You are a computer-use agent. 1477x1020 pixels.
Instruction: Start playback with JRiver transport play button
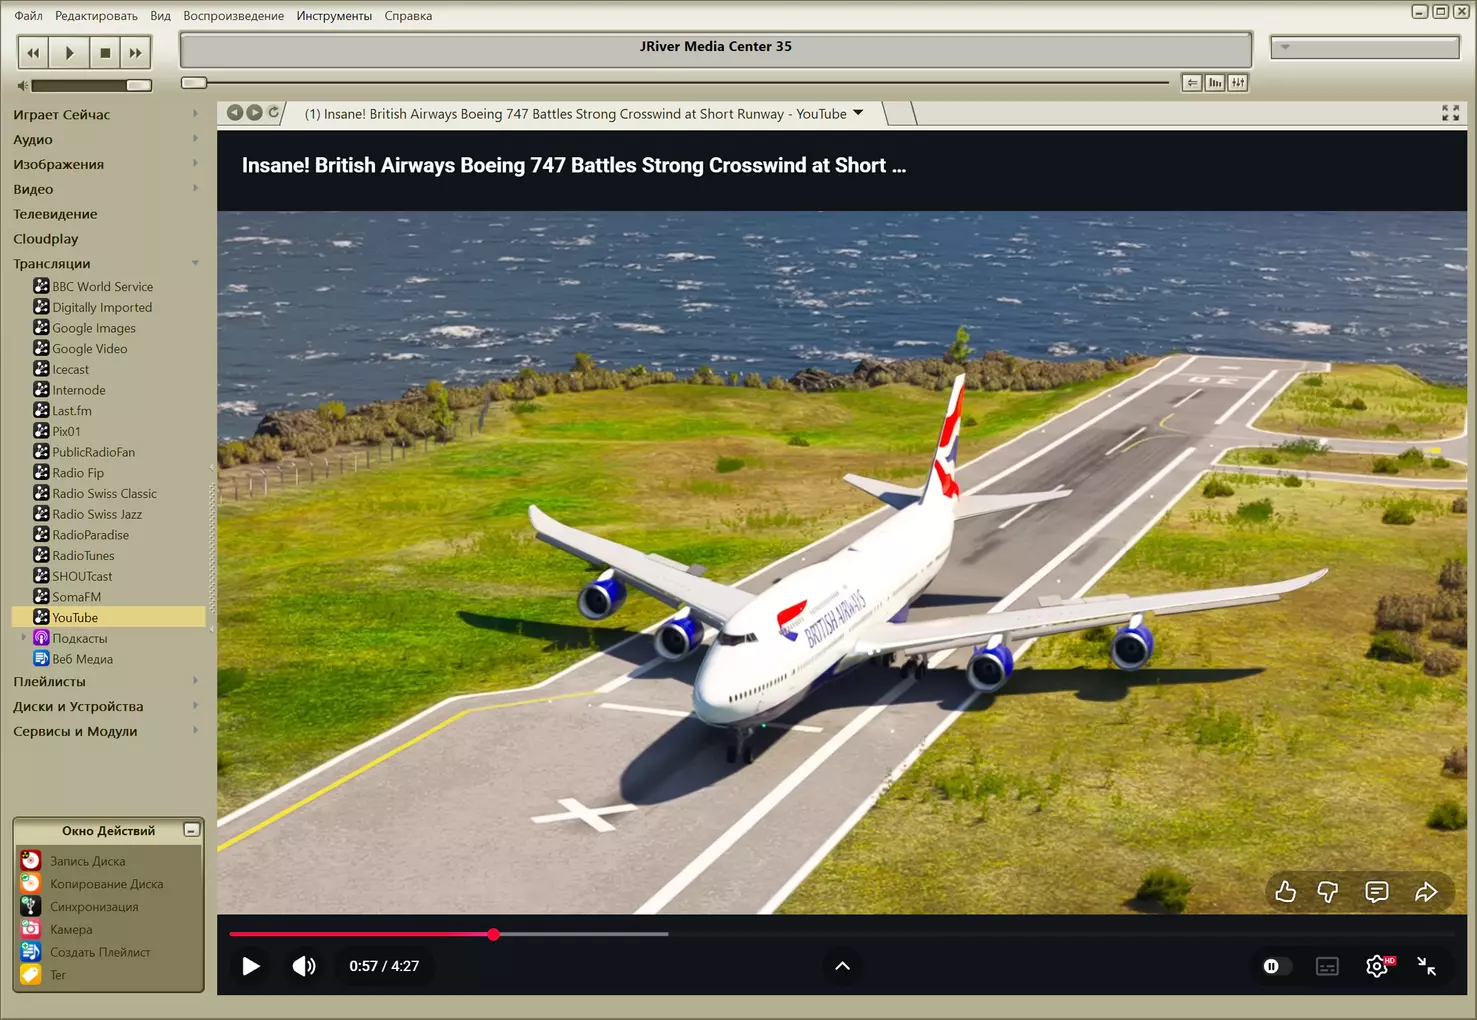click(x=69, y=53)
